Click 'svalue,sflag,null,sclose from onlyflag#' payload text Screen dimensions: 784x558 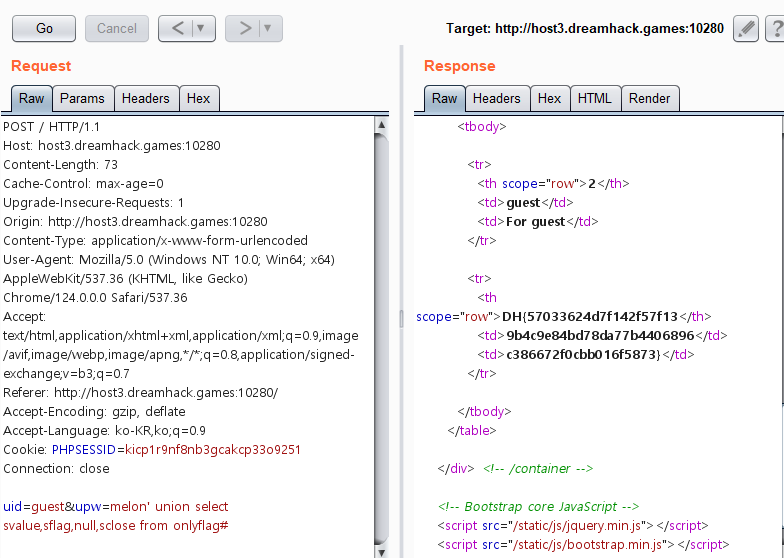coord(116,526)
